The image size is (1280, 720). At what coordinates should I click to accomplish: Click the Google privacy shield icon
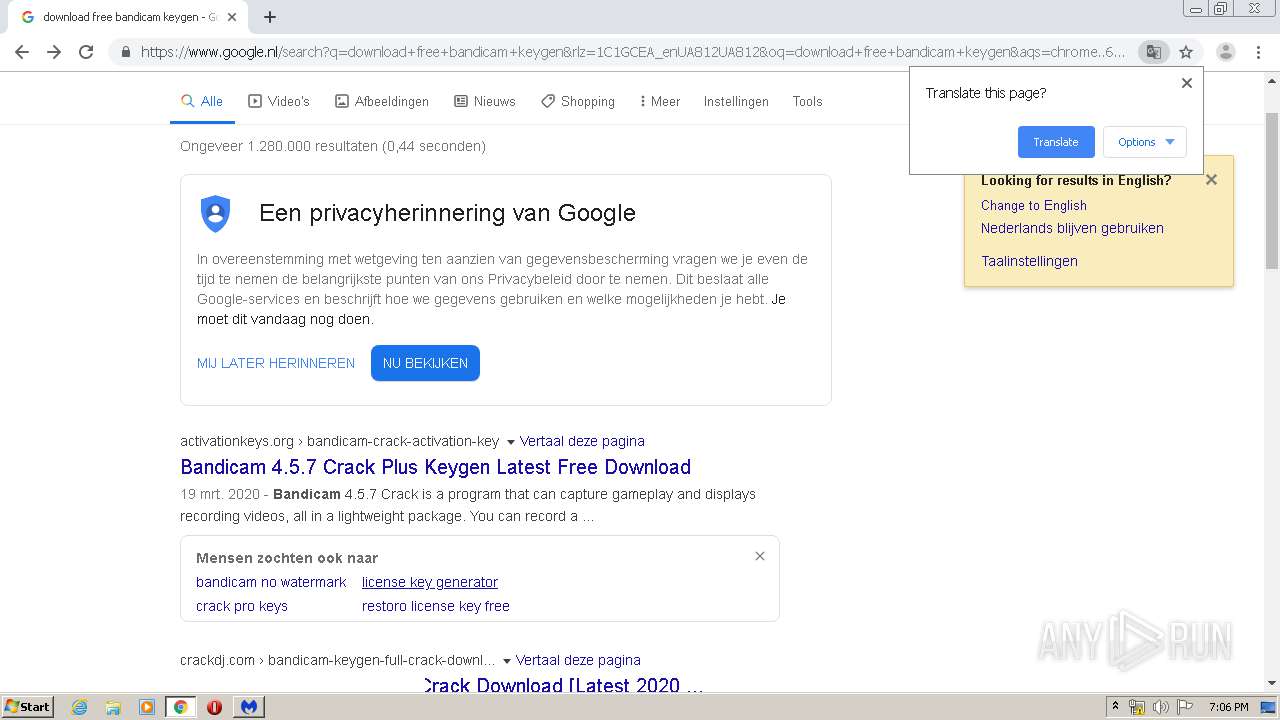click(215, 213)
